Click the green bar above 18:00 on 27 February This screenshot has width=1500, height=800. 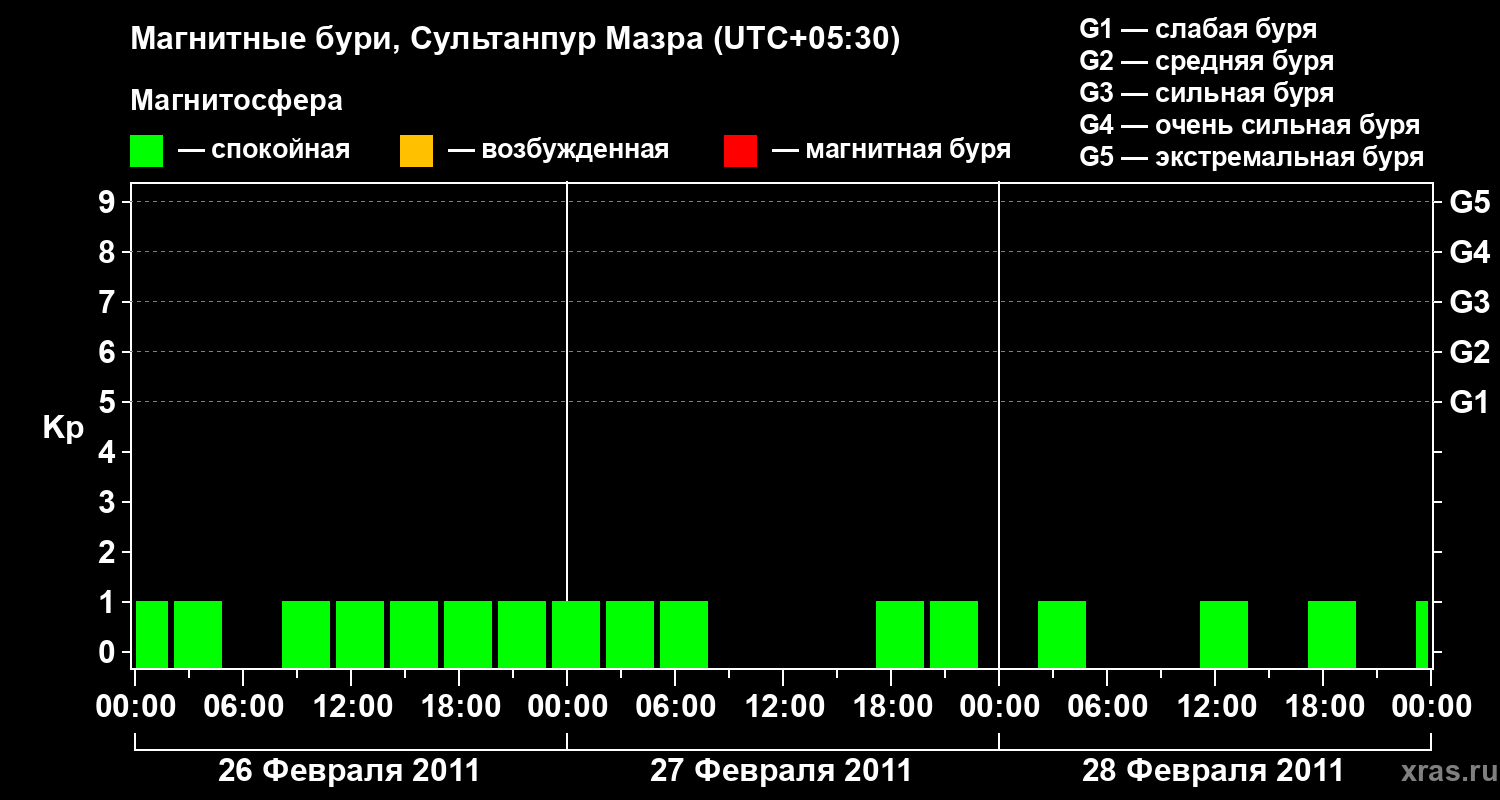(900, 634)
